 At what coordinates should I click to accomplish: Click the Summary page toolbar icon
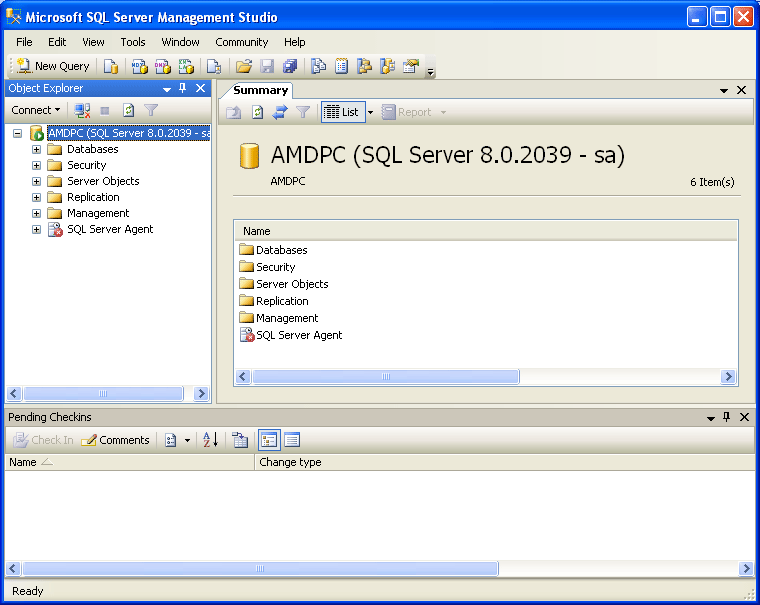[x=342, y=66]
